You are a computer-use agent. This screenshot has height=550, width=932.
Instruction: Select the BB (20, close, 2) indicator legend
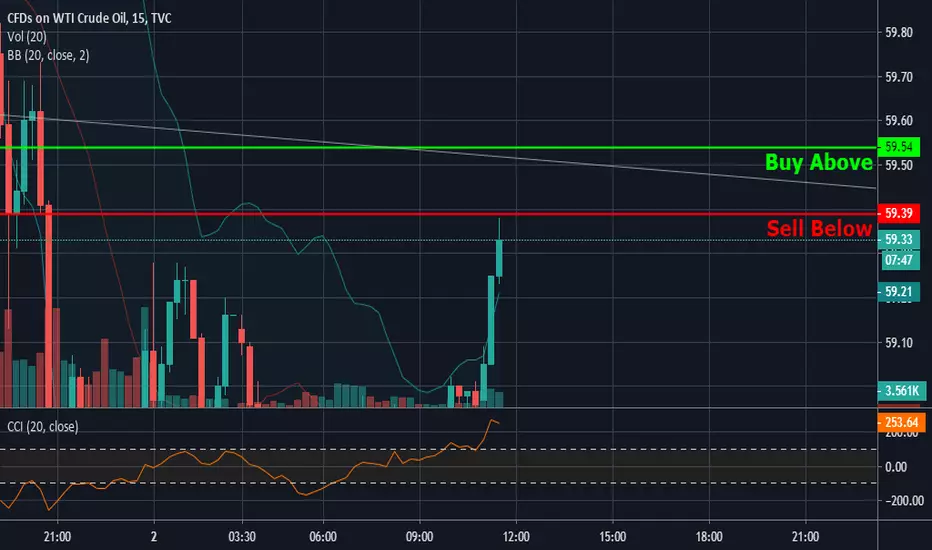(x=48, y=55)
